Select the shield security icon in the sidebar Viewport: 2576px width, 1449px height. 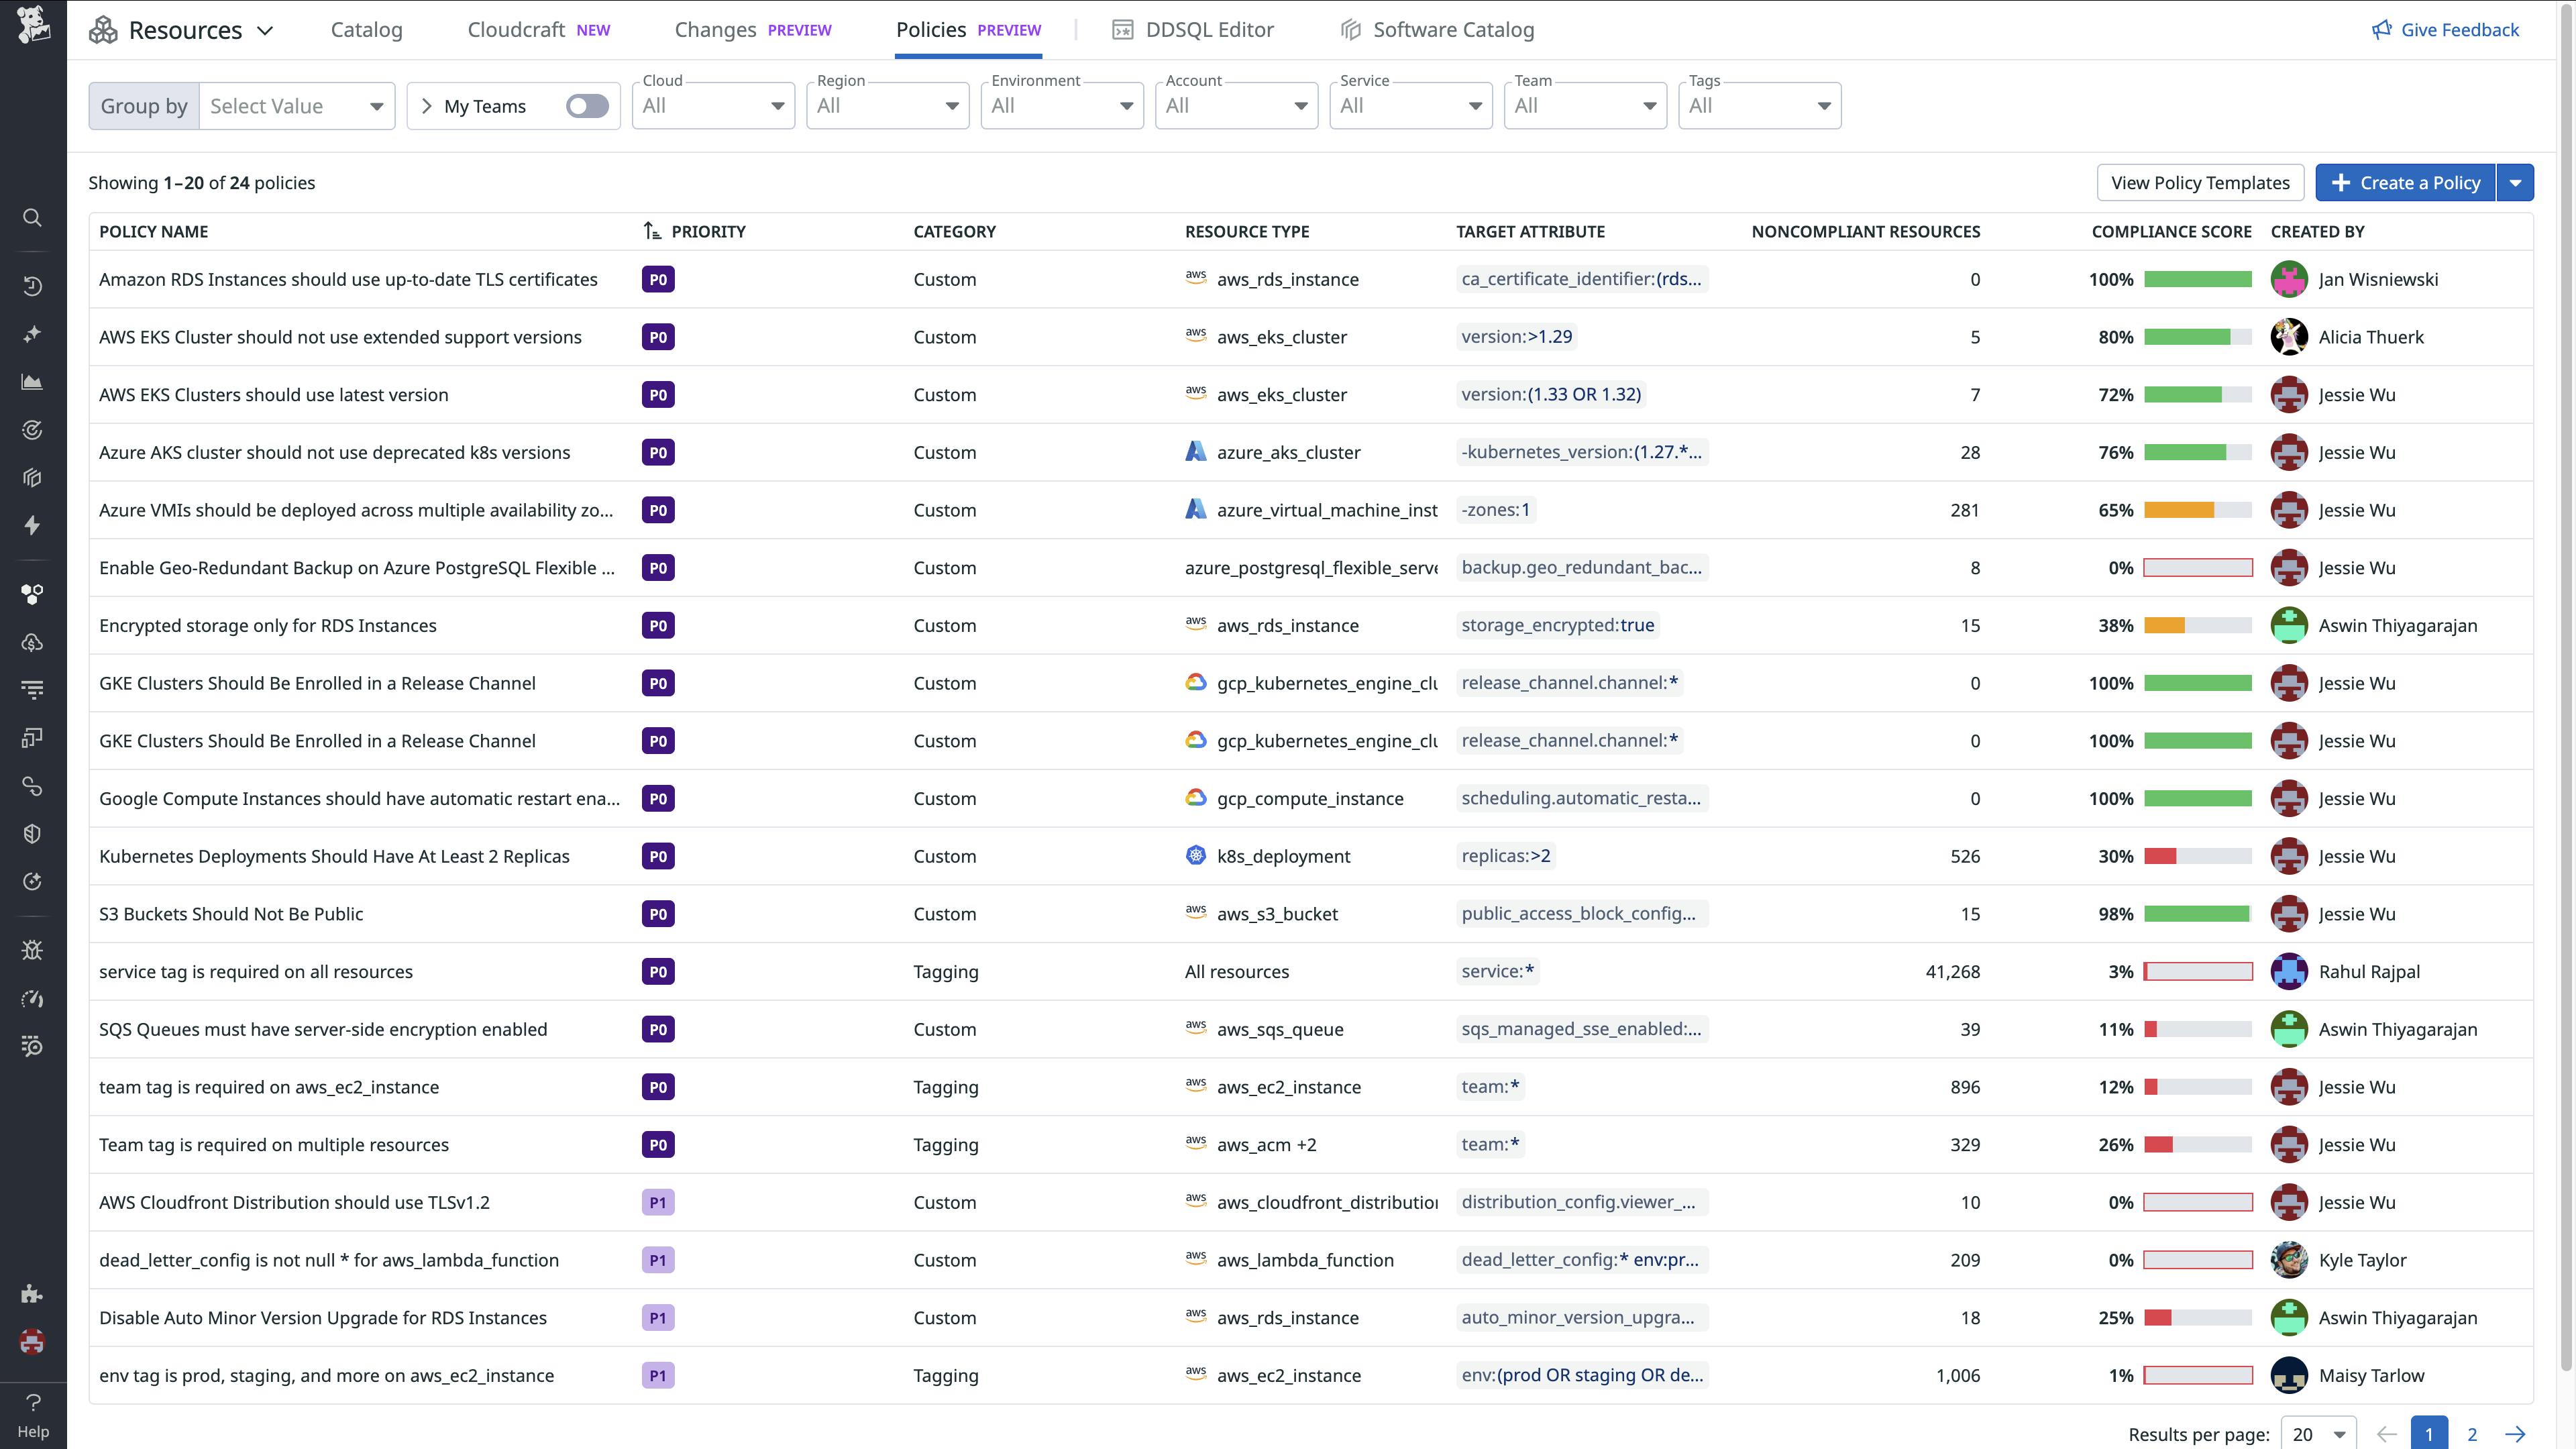pos(33,832)
